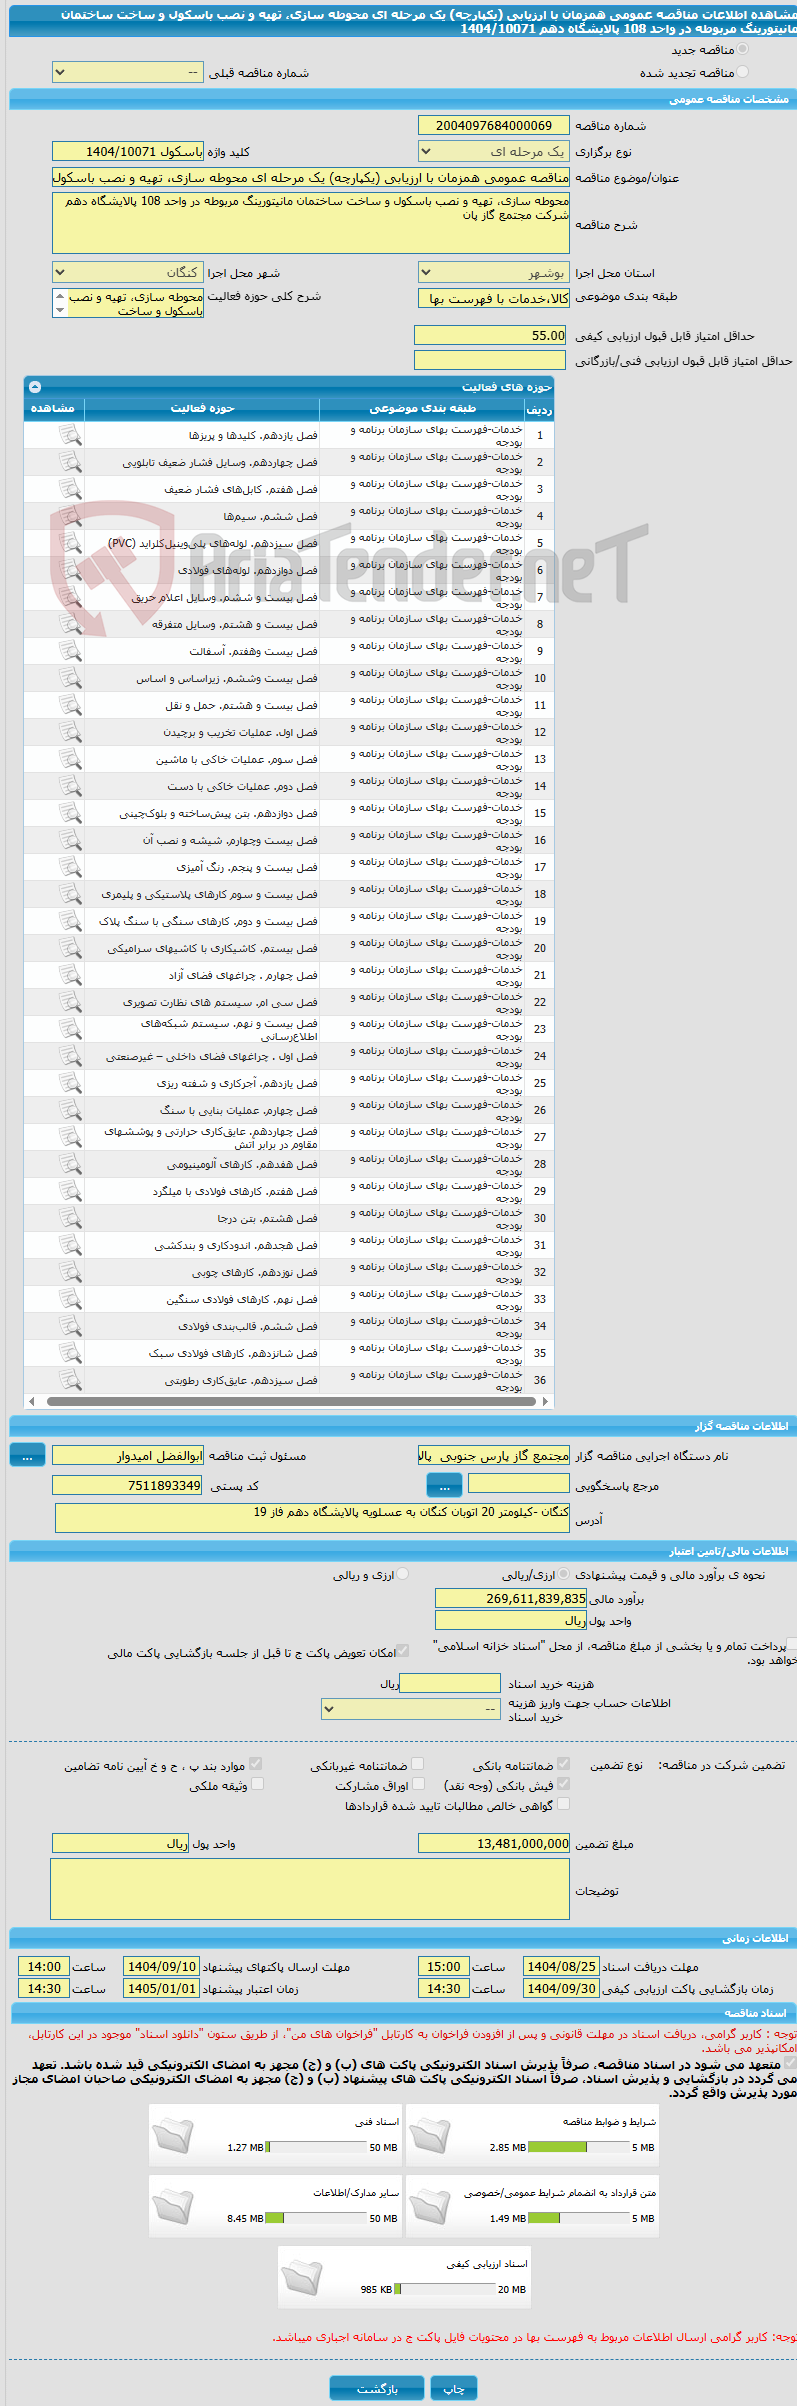797x2406 pixels.
Task: Open view icon for row 12
Action: [69, 732]
